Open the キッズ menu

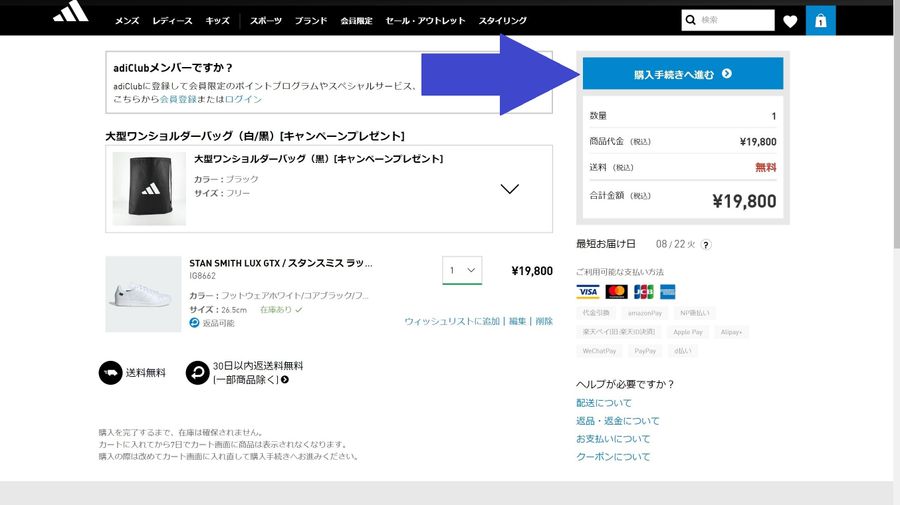click(x=218, y=21)
